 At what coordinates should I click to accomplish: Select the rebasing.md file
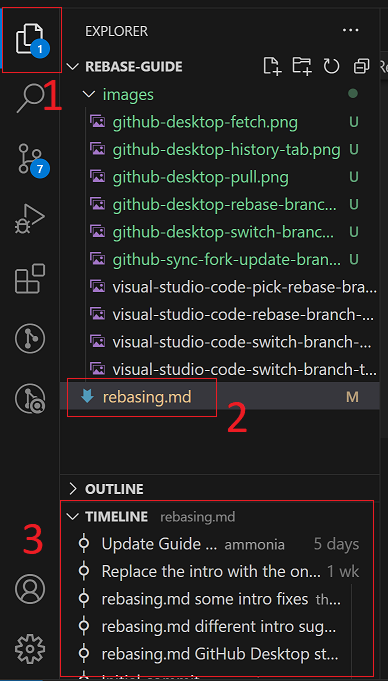220,397
